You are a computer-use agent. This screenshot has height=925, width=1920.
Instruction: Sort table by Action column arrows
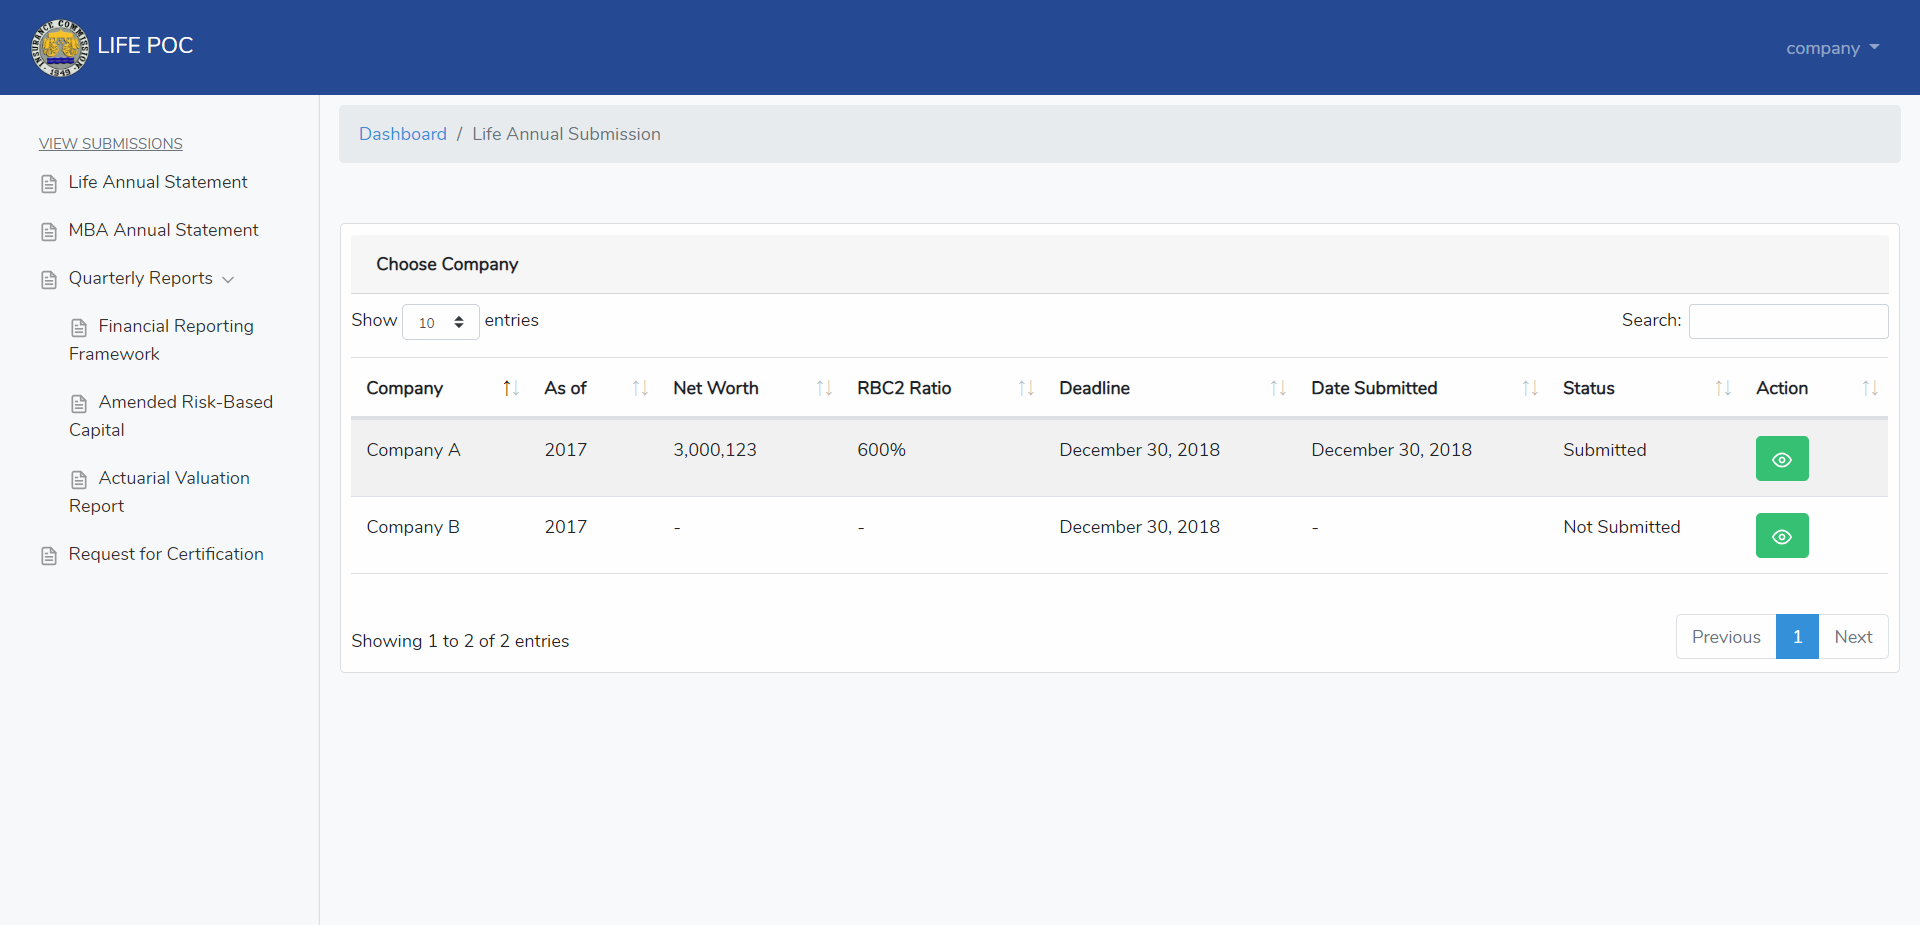click(x=1870, y=388)
